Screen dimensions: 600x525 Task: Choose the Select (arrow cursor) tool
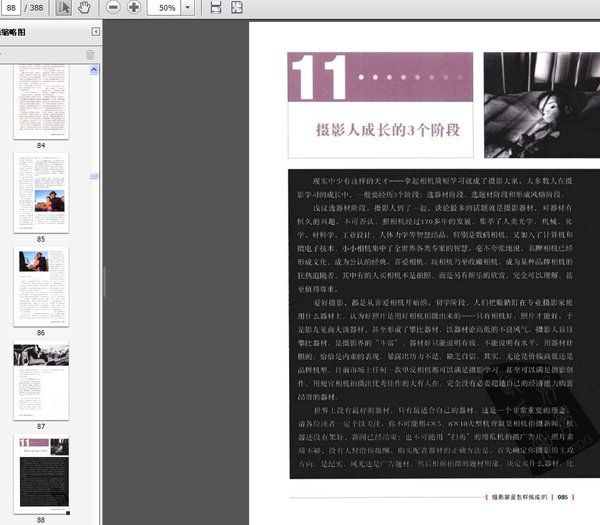coord(64,8)
